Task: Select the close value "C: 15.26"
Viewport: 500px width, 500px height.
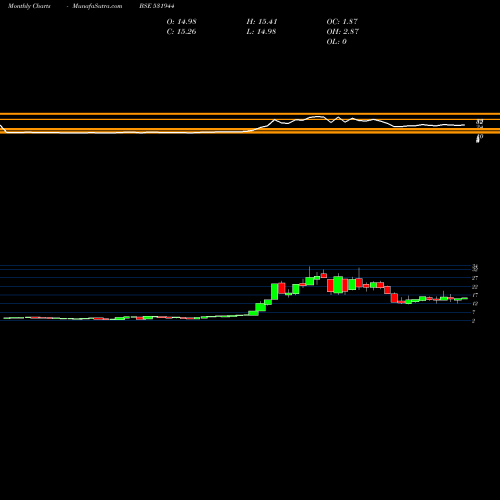Action: (181, 31)
